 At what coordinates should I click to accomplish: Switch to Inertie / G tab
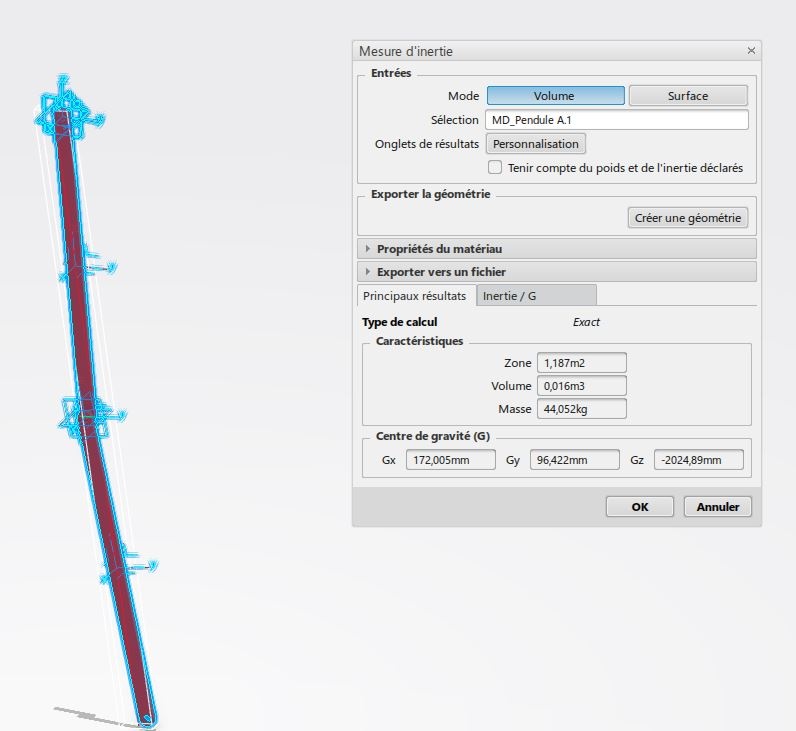pyautogui.click(x=537, y=296)
